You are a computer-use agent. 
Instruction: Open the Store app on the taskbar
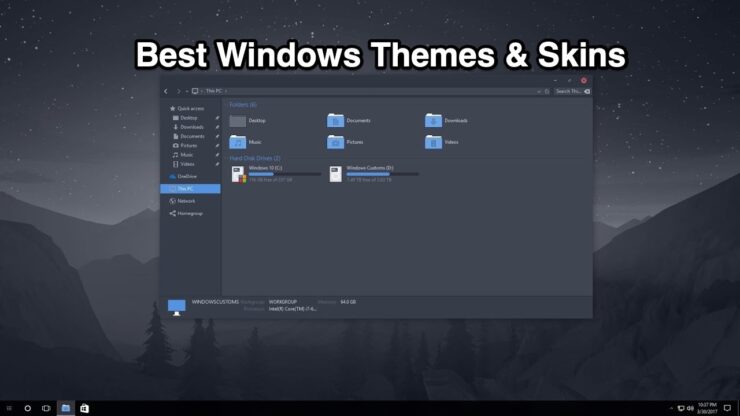pyautogui.click(x=84, y=408)
